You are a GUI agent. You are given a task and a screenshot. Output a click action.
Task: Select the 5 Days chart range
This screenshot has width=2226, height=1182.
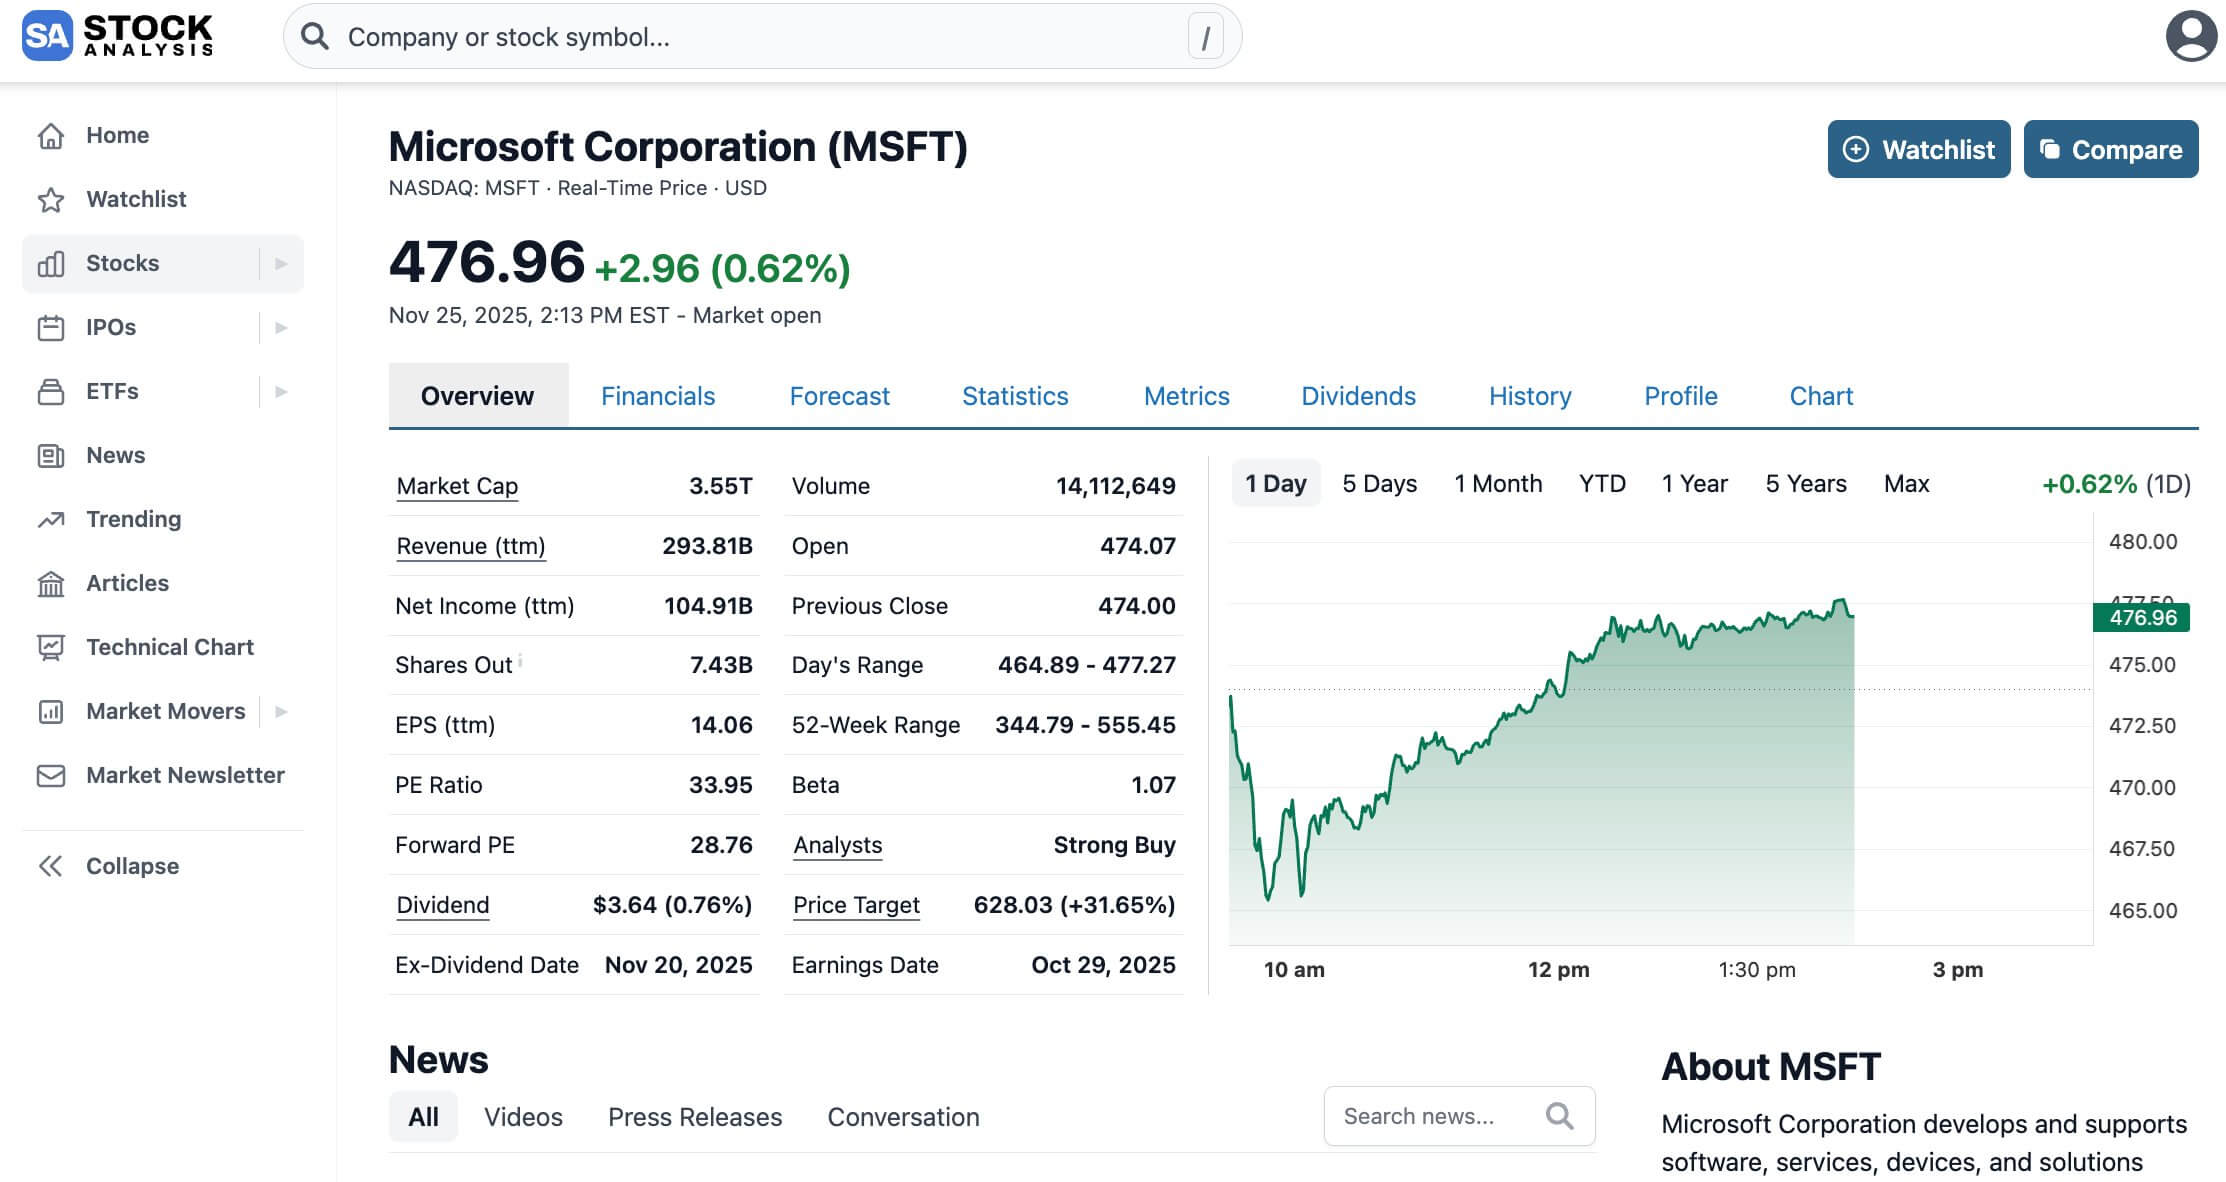pyautogui.click(x=1380, y=483)
